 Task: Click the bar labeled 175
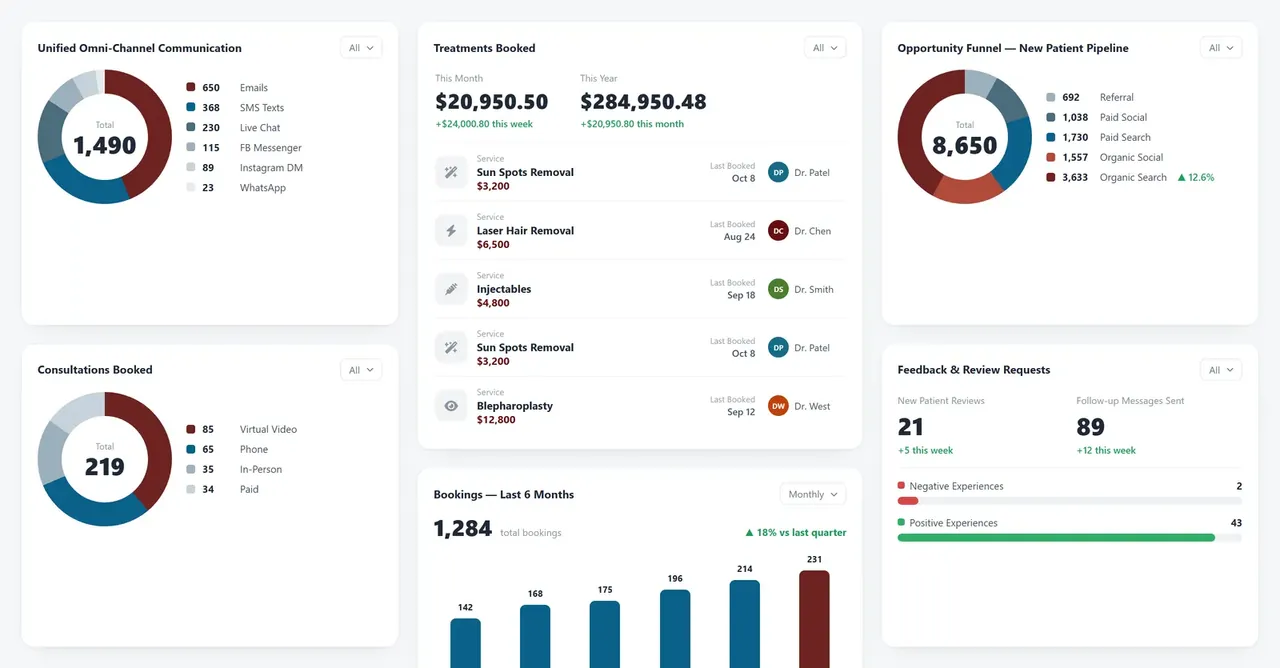click(605, 634)
